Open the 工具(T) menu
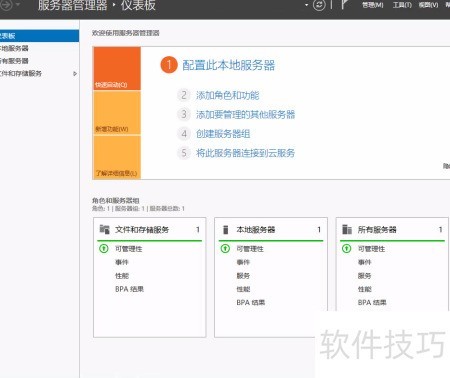This screenshot has width=450, height=378. 402,5
